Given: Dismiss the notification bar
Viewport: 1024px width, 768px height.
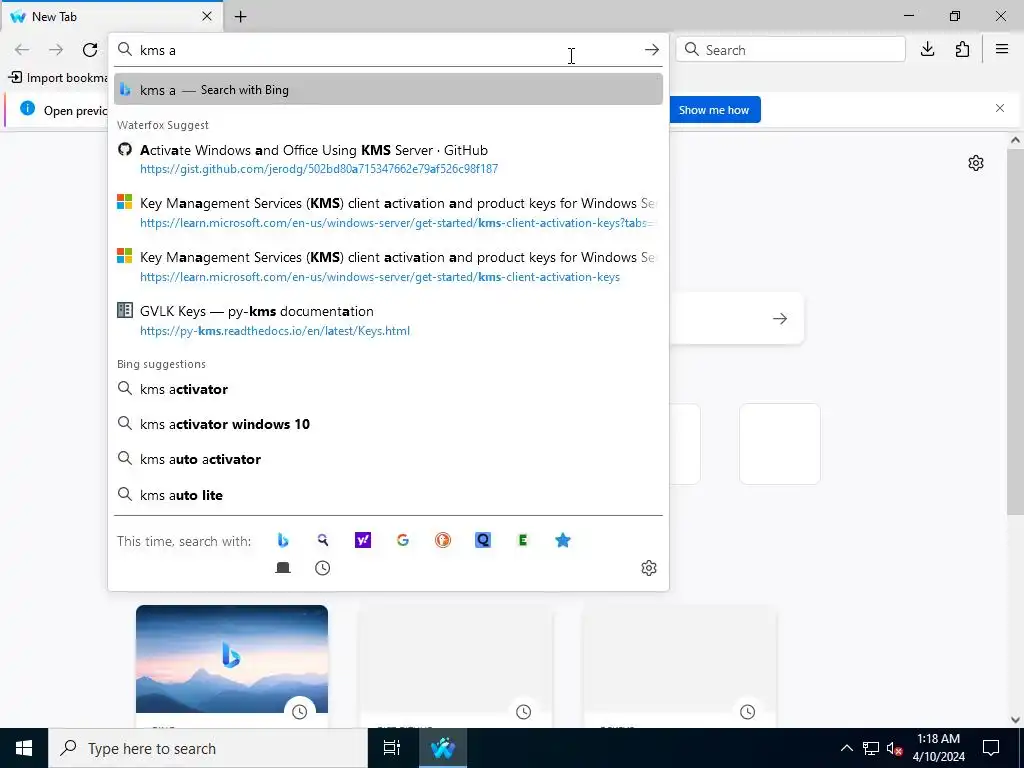Looking at the screenshot, I should [x=1000, y=108].
